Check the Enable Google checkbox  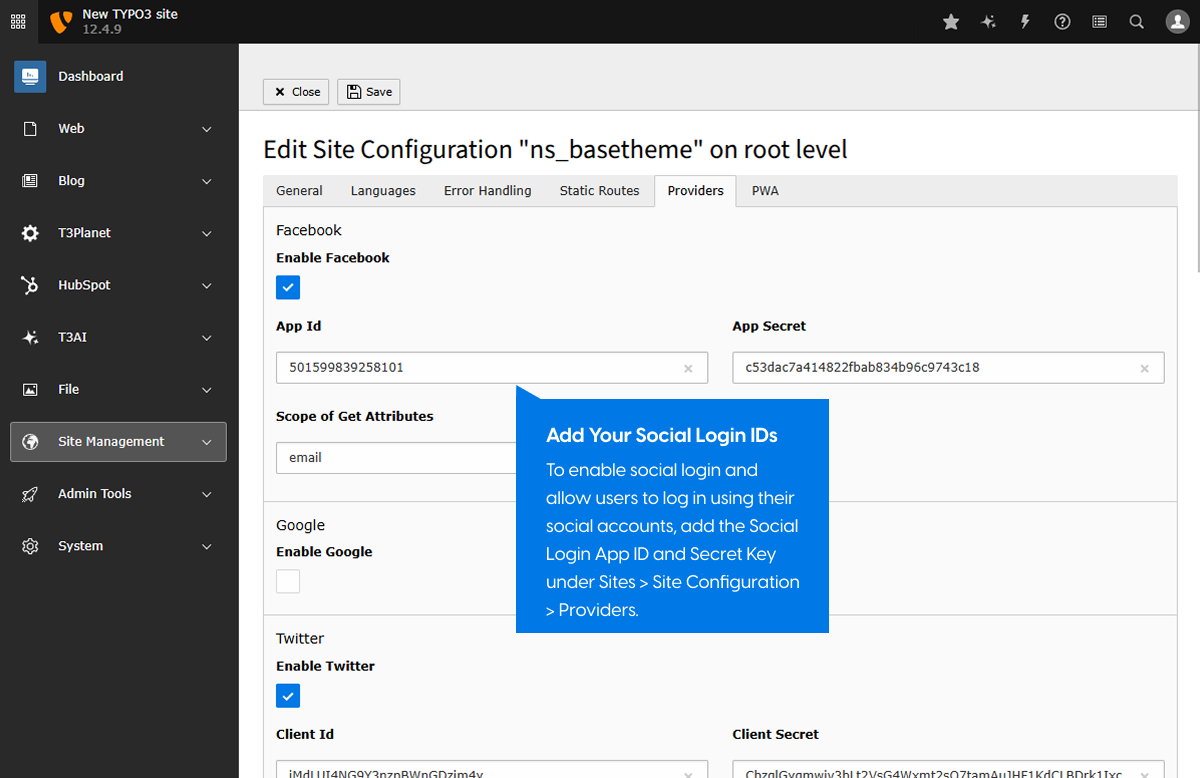(288, 581)
